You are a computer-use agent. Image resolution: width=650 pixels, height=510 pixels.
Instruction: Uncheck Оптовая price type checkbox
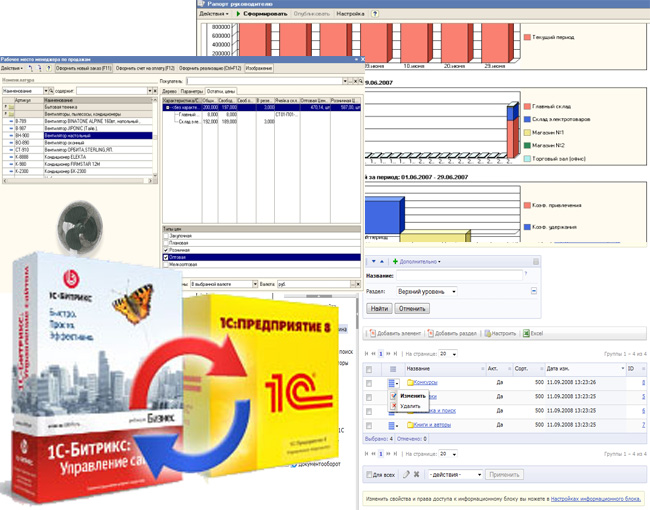(x=166, y=257)
